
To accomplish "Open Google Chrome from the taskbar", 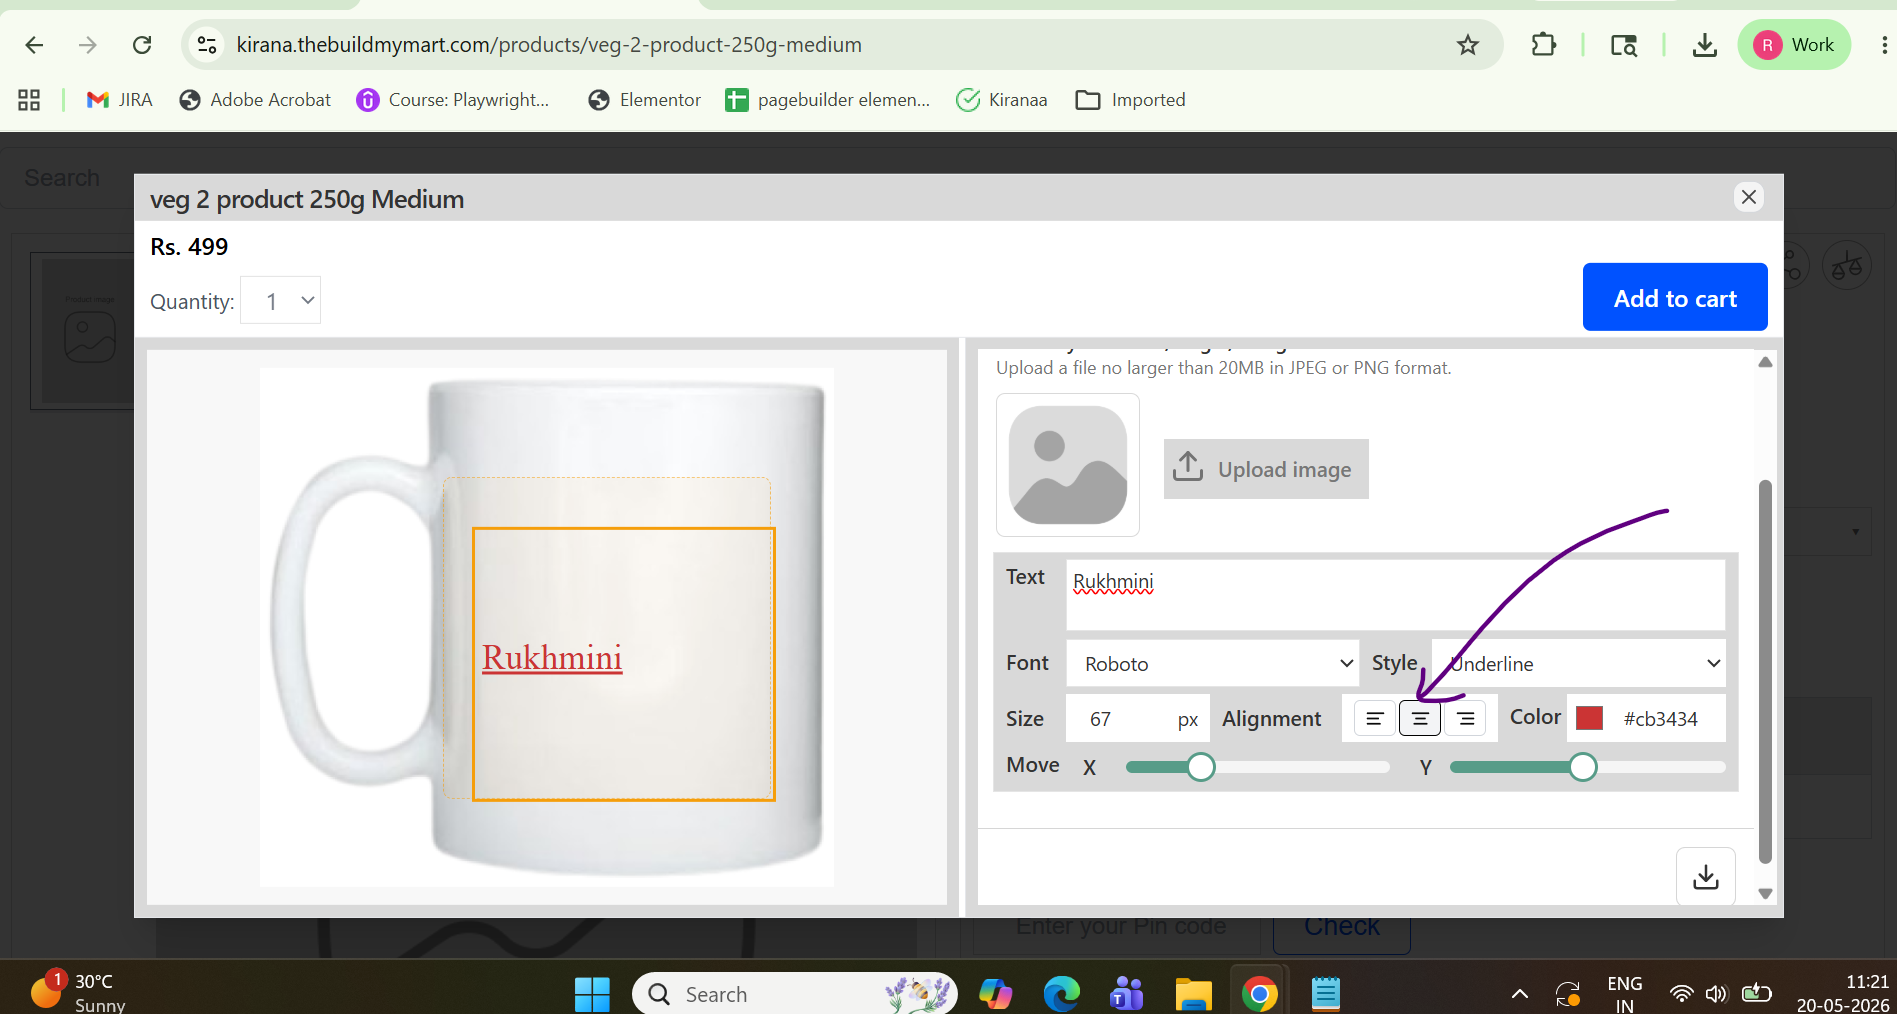I will click(1259, 994).
